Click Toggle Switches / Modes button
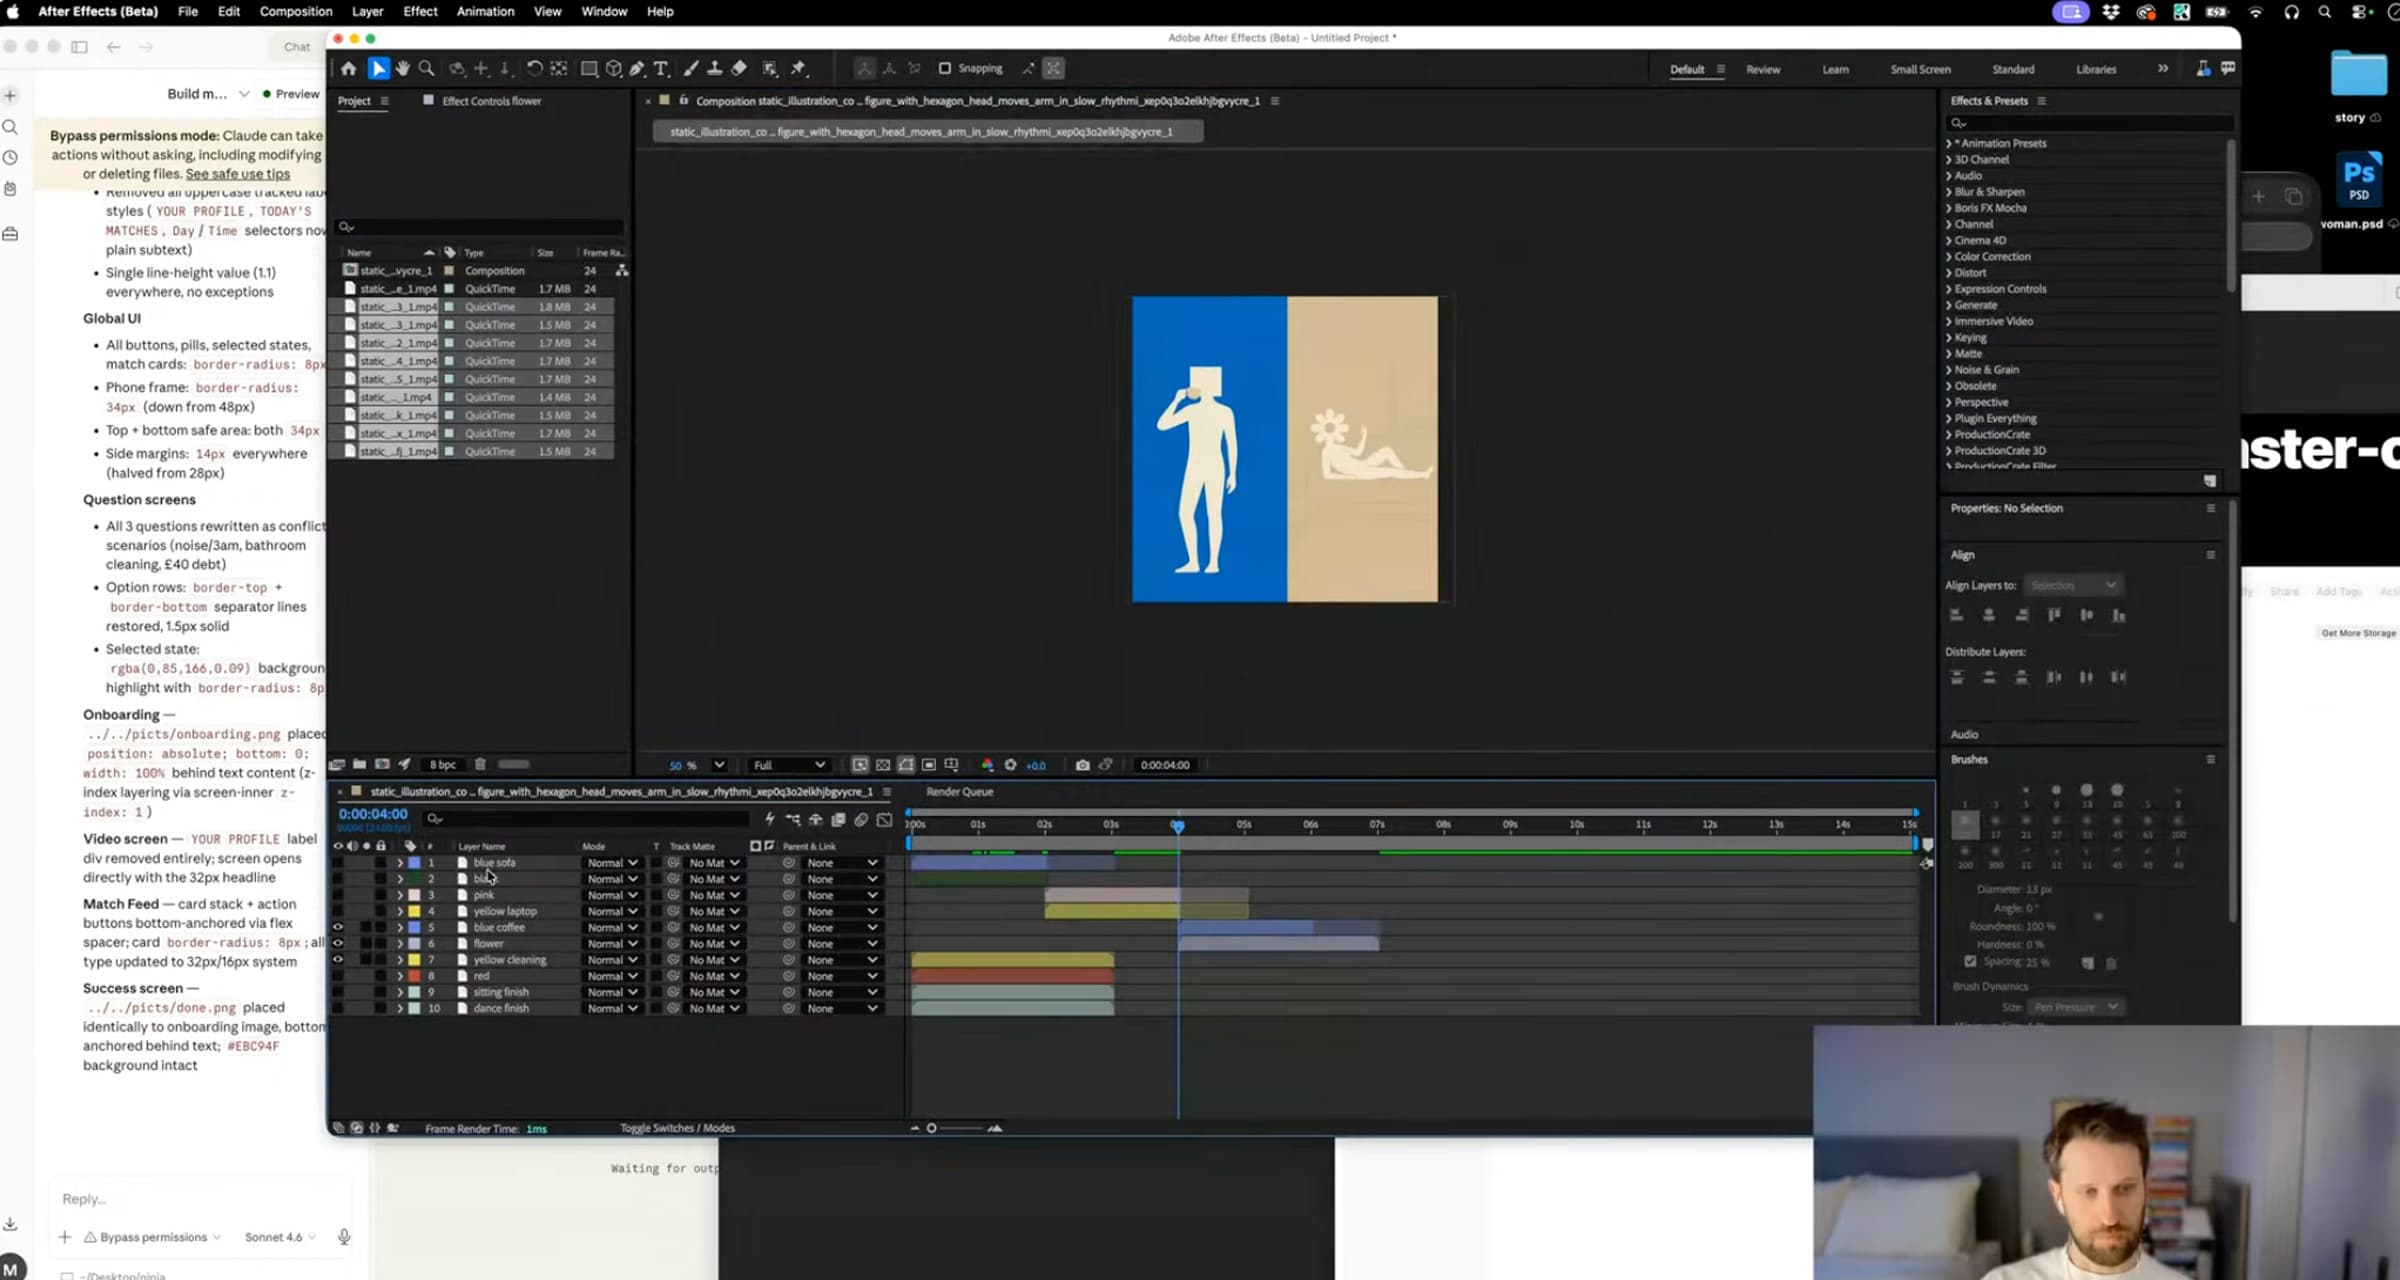This screenshot has width=2400, height=1280. (x=677, y=1128)
